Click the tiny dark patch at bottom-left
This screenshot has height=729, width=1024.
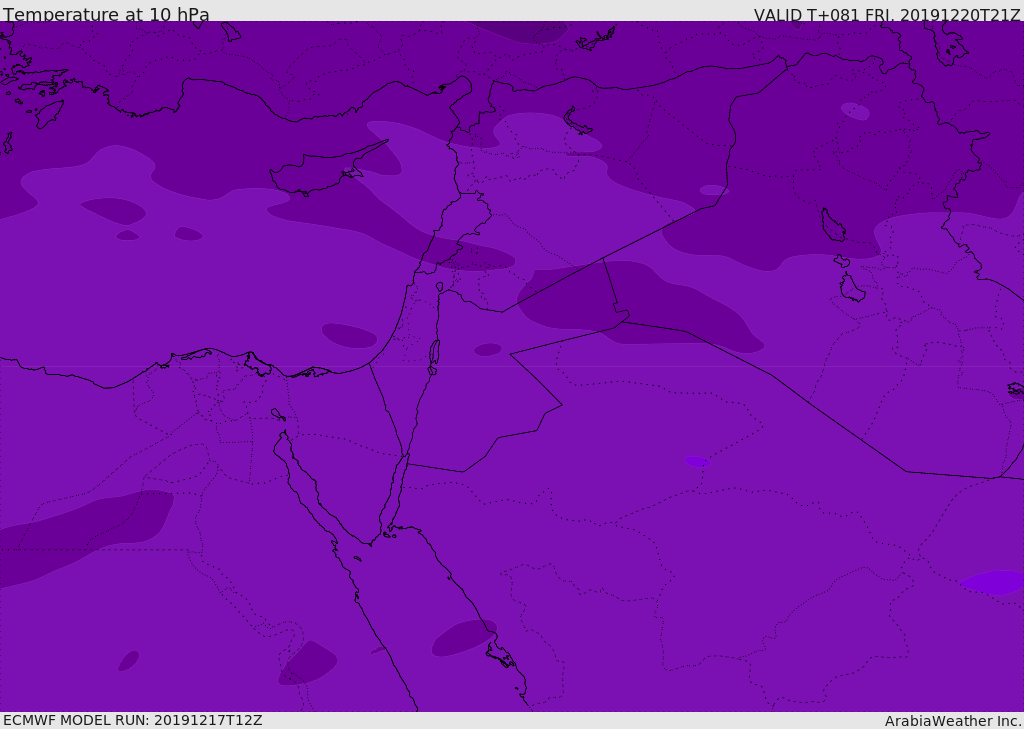tap(128, 661)
